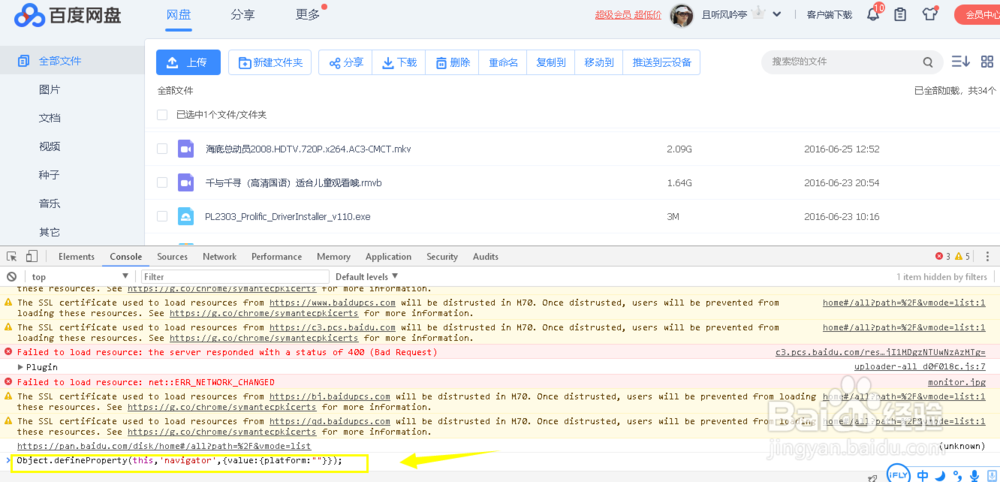Select 文档 in the sidebar

click(49, 118)
